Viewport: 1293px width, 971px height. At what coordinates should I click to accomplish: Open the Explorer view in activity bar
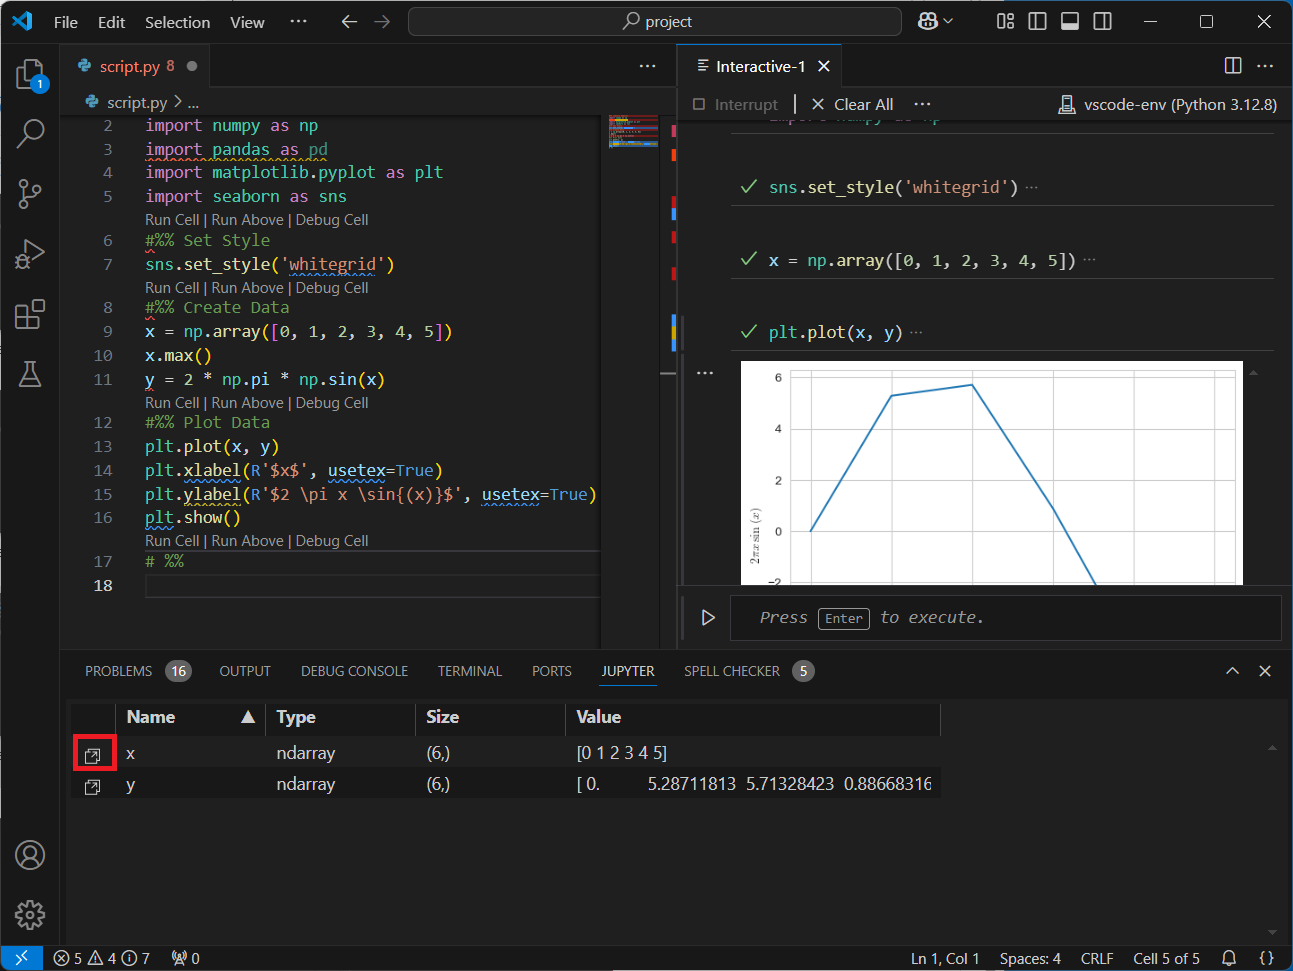[30, 75]
